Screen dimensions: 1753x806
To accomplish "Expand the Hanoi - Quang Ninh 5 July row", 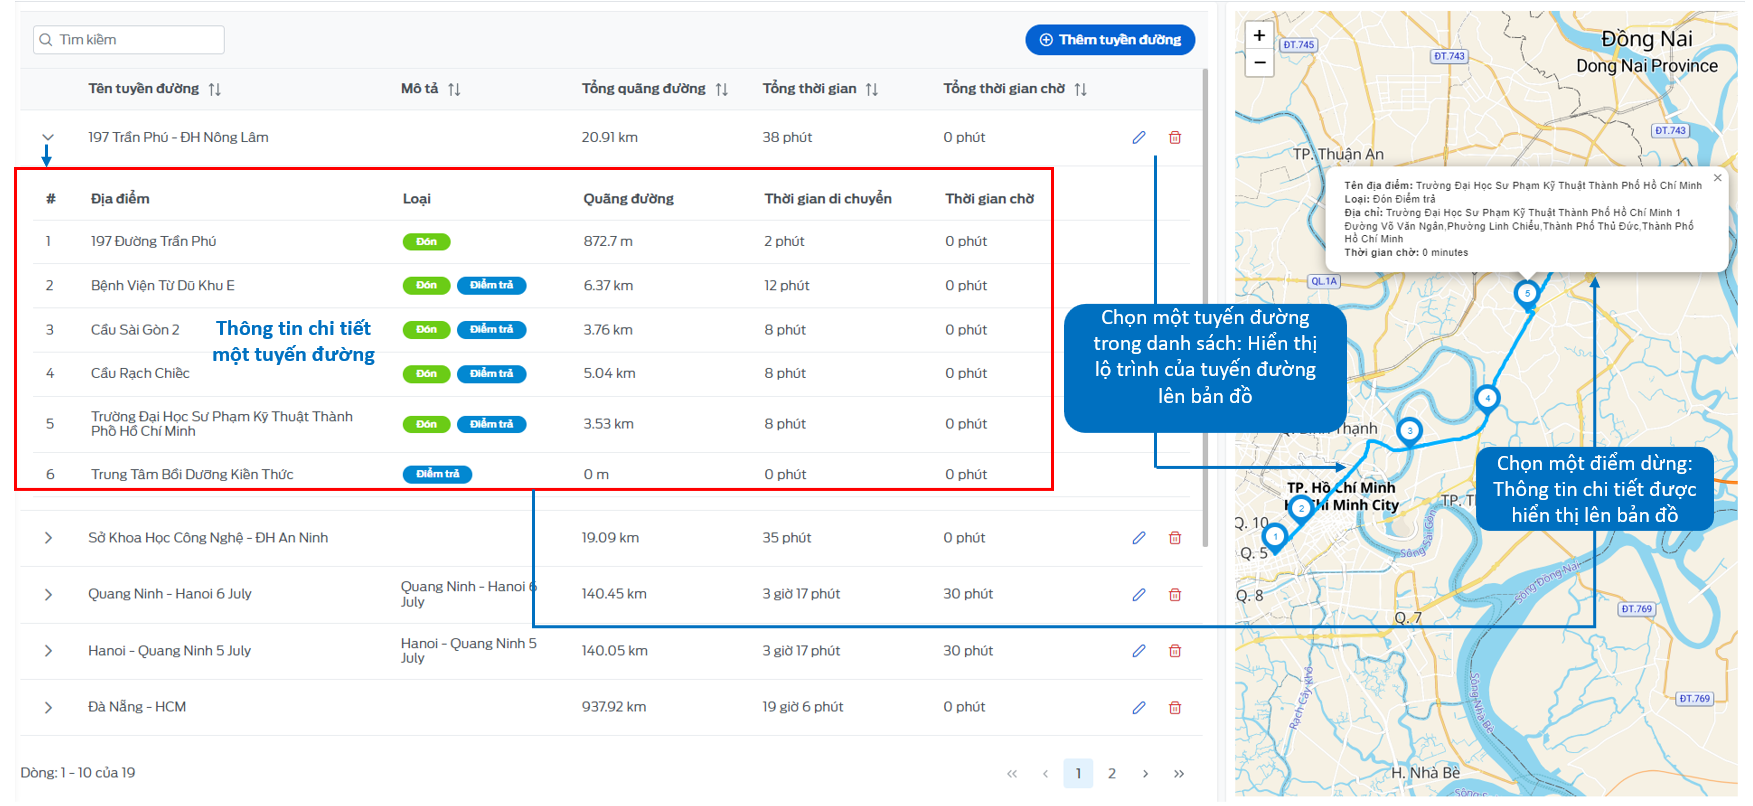I will coord(48,651).
